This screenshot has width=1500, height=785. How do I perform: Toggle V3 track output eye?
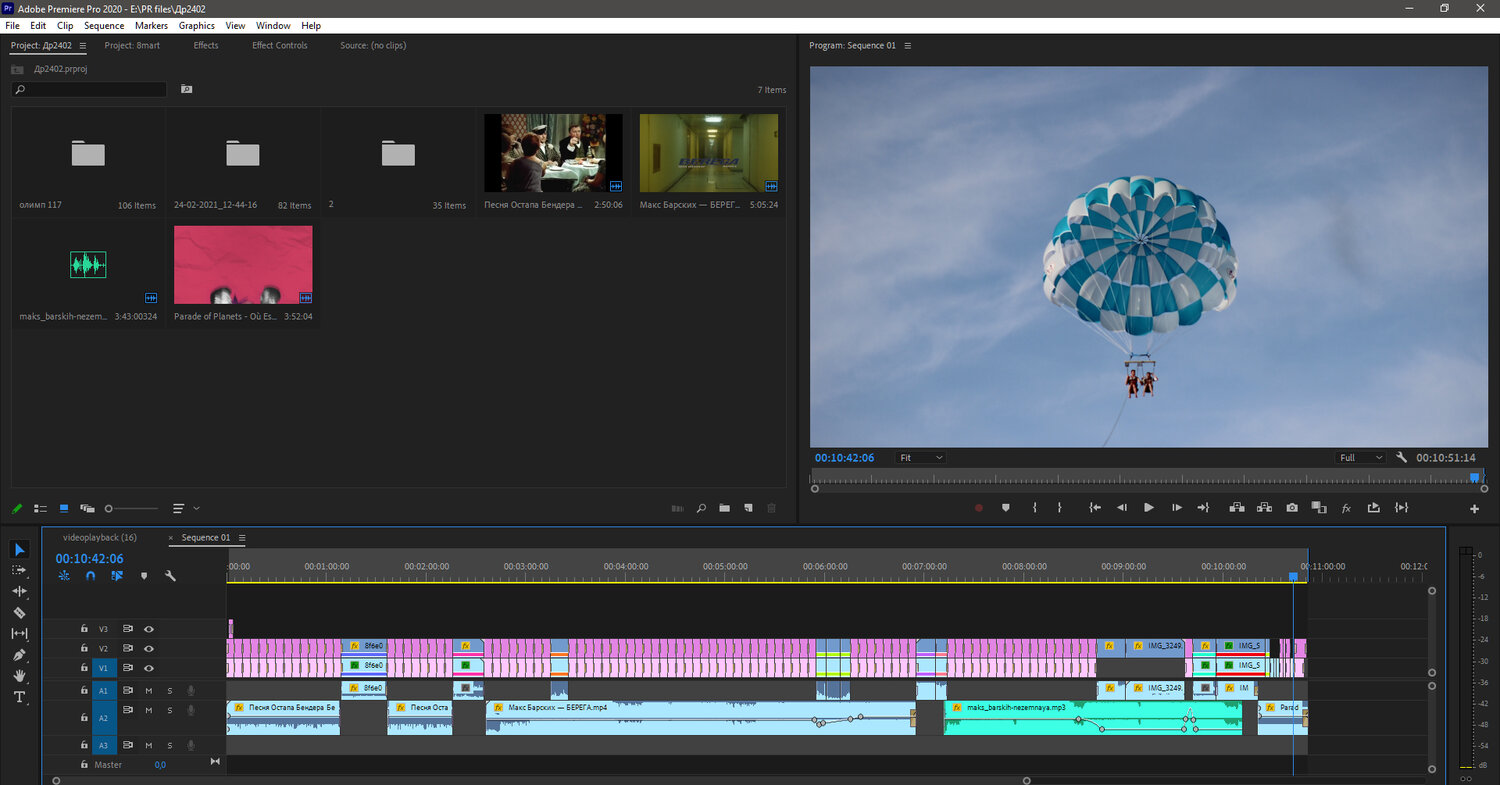[x=149, y=629]
